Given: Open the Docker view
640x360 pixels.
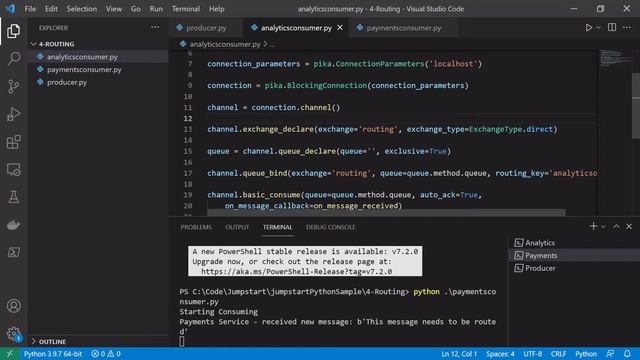Looking at the screenshot, I should pos(13,224).
